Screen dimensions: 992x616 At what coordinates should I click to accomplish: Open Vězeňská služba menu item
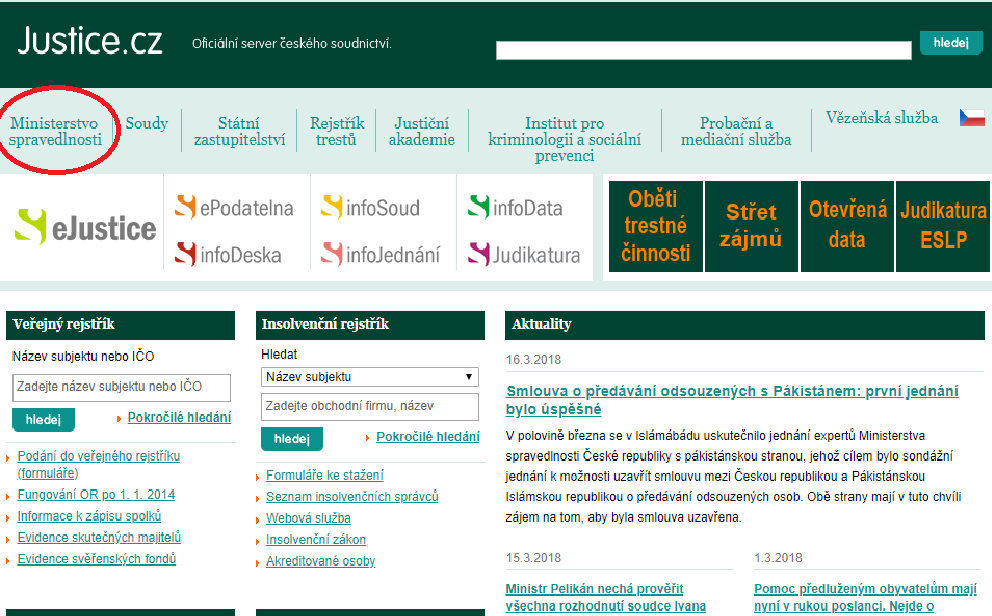tap(882, 118)
